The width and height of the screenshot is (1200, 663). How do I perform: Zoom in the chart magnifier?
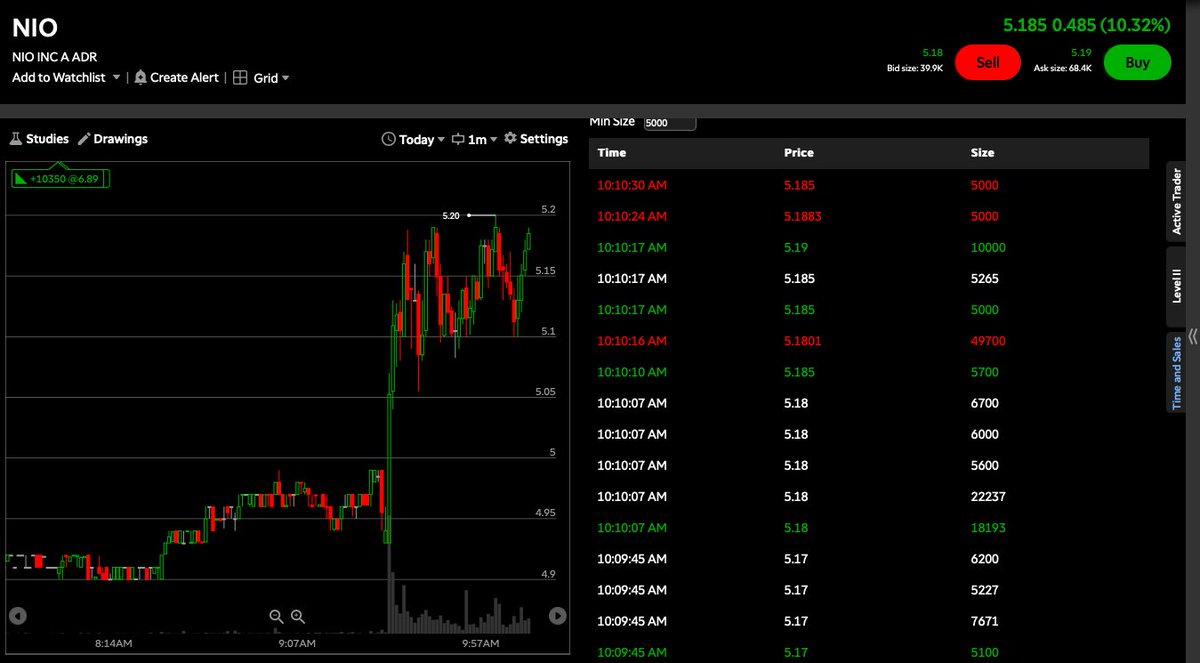pos(297,617)
